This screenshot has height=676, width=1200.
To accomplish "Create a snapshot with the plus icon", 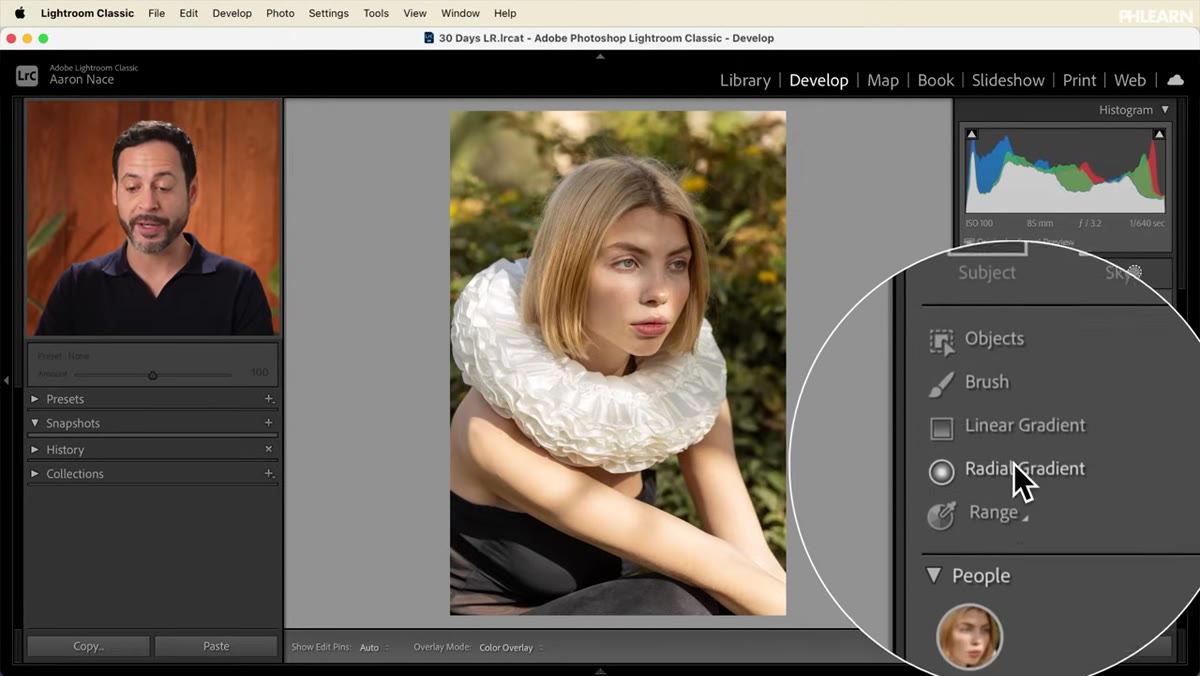I will click(268, 423).
